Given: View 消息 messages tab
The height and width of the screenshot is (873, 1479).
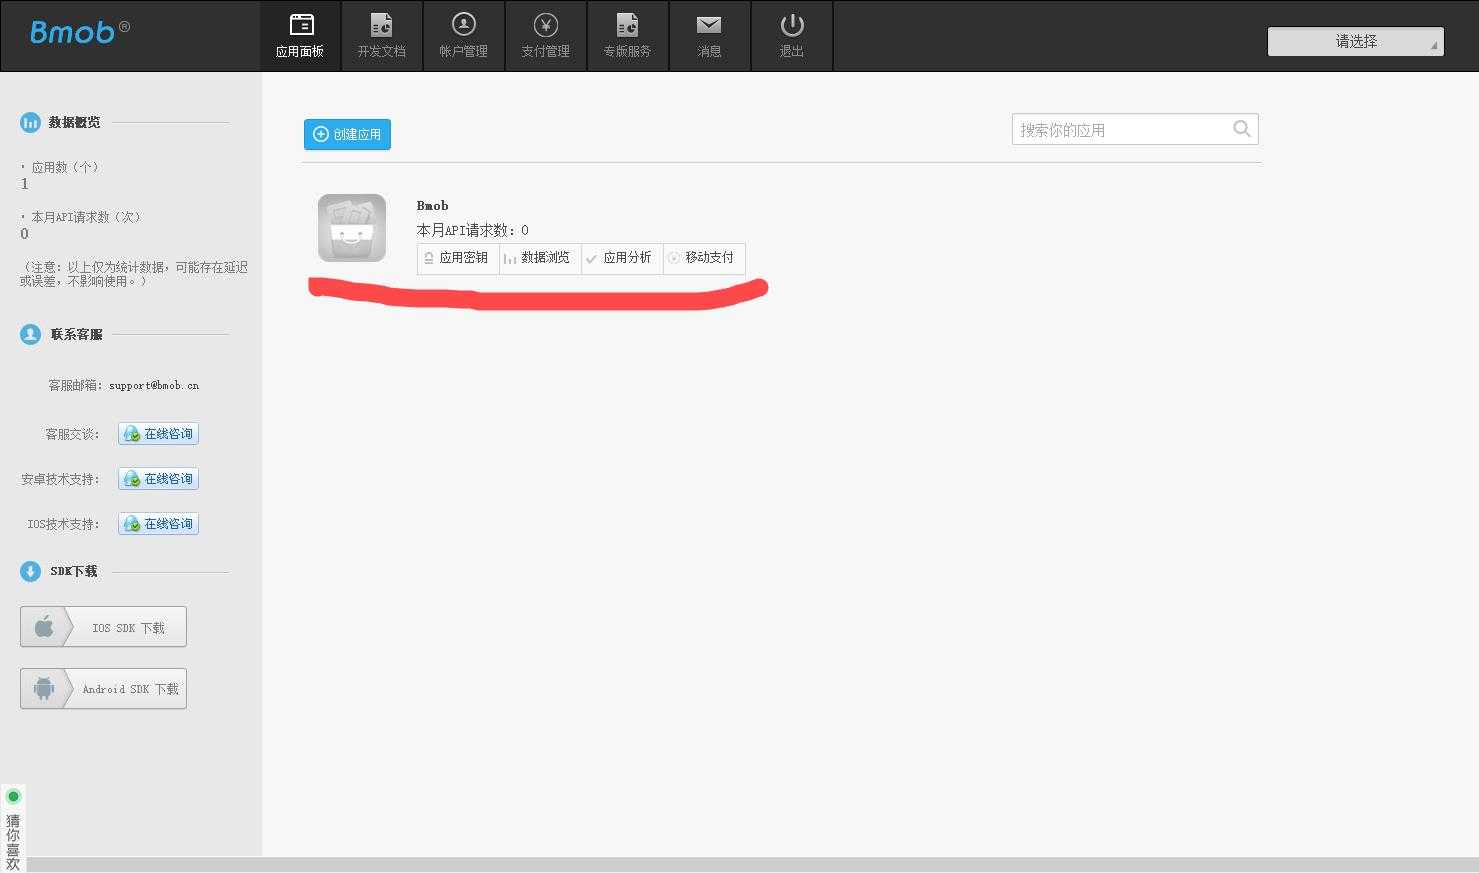Looking at the screenshot, I should tap(710, 36).
